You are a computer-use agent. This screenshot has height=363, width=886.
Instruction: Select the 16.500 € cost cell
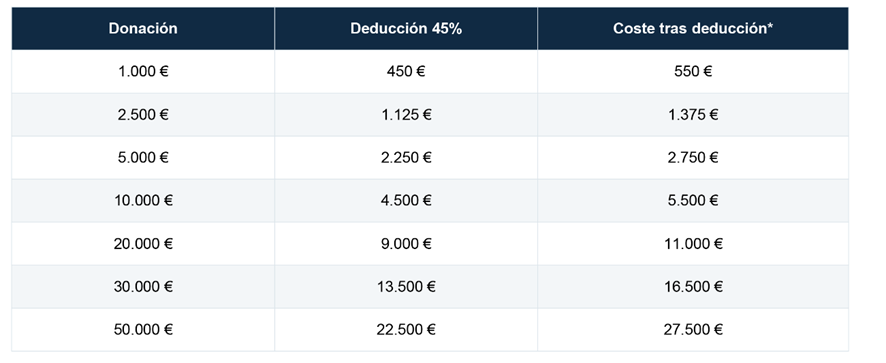coord(693,287)
